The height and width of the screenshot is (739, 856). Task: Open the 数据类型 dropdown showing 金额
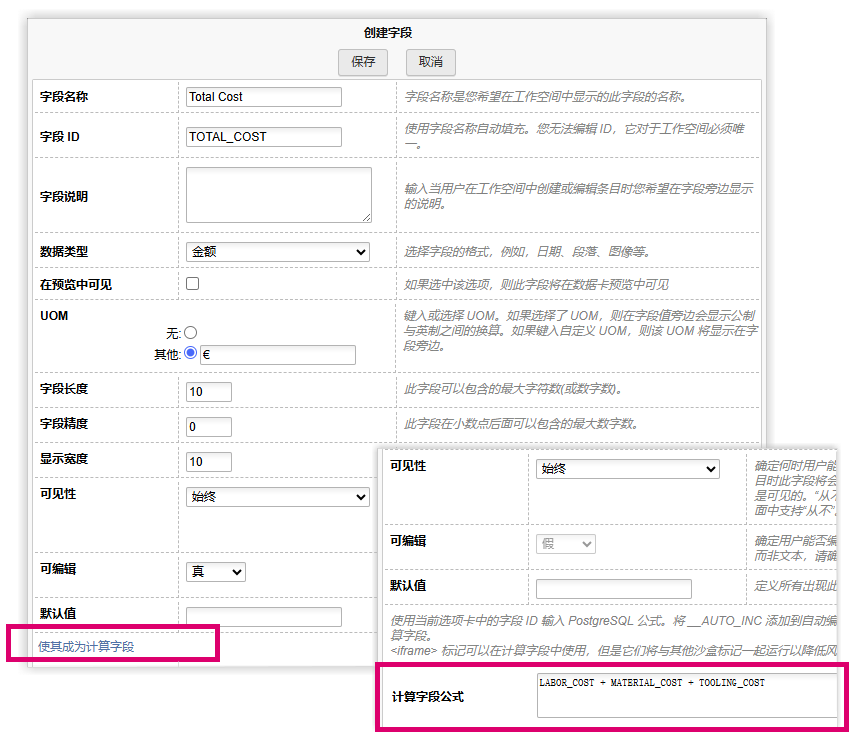pyautogui.click(x=277, y=251)
